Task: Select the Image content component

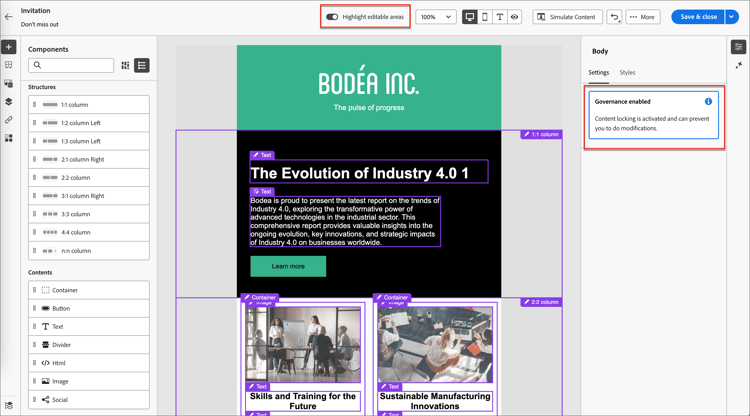Action: 89,381
